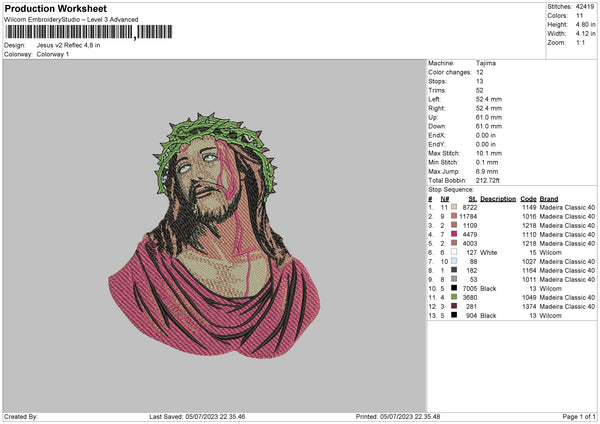Click the Colors value 11
Image resolution: width=600 pixels, height=424 pixels.
click(x=579, y=16)
